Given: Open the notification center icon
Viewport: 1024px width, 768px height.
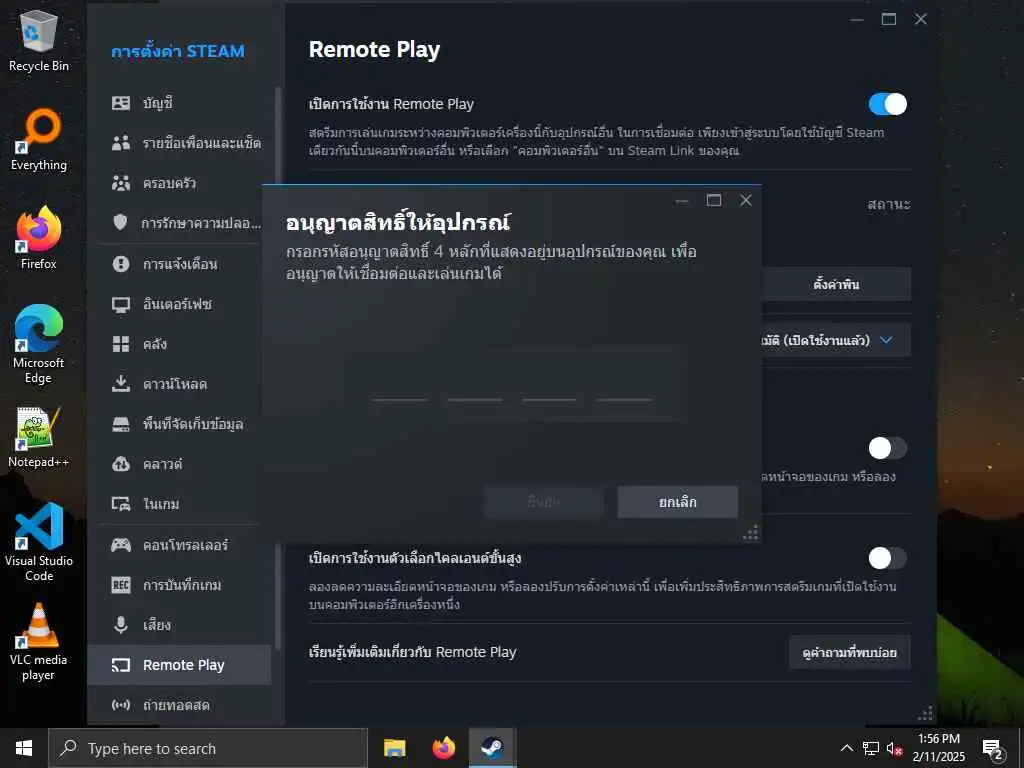Looking at the screenshot, I should coord(993,748).
